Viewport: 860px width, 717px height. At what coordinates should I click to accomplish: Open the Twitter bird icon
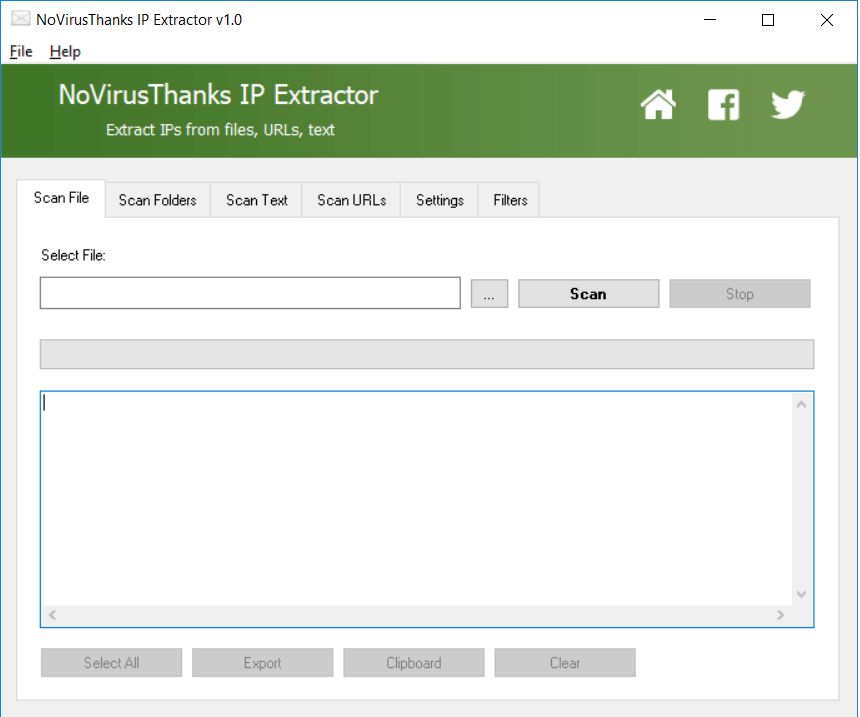coord(788,104)
